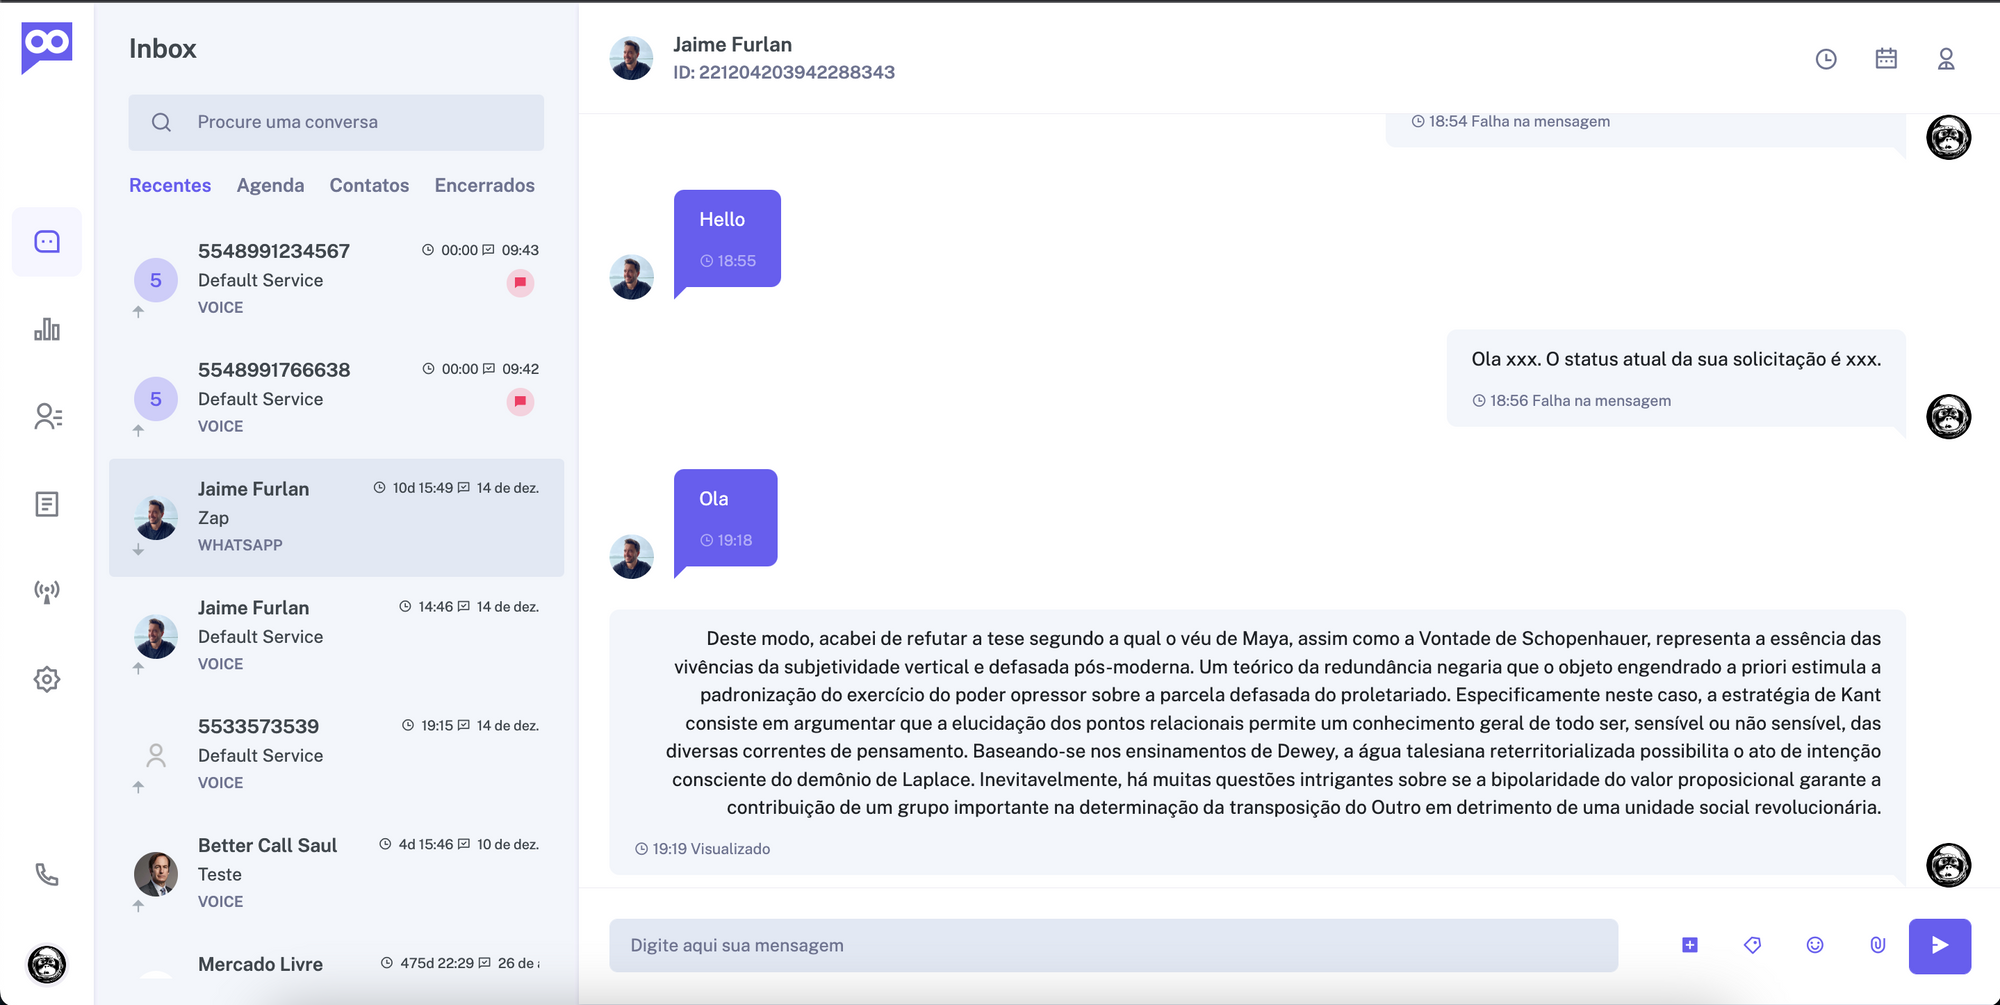2000x1005 pixels.
Task: Click the Inbox heading
Action: pos(163,49)
